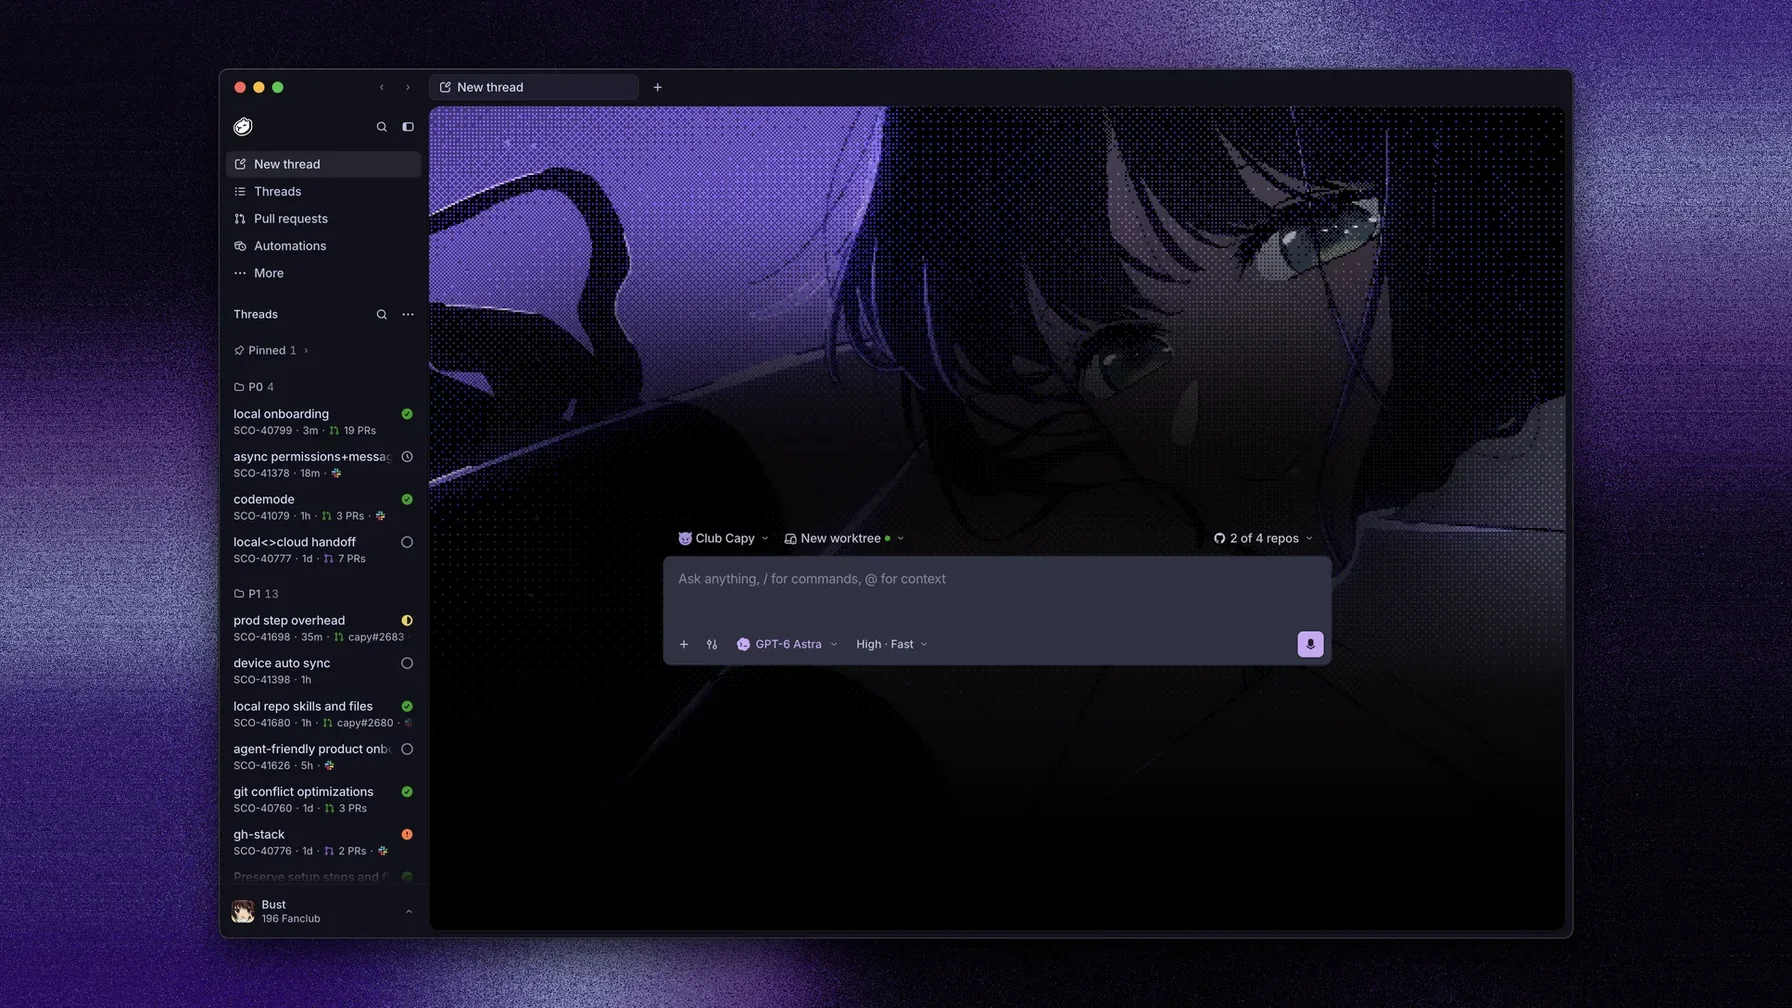1792x1008 pixels.
Task: Add a new tab with plus icon
Action: 657,87
